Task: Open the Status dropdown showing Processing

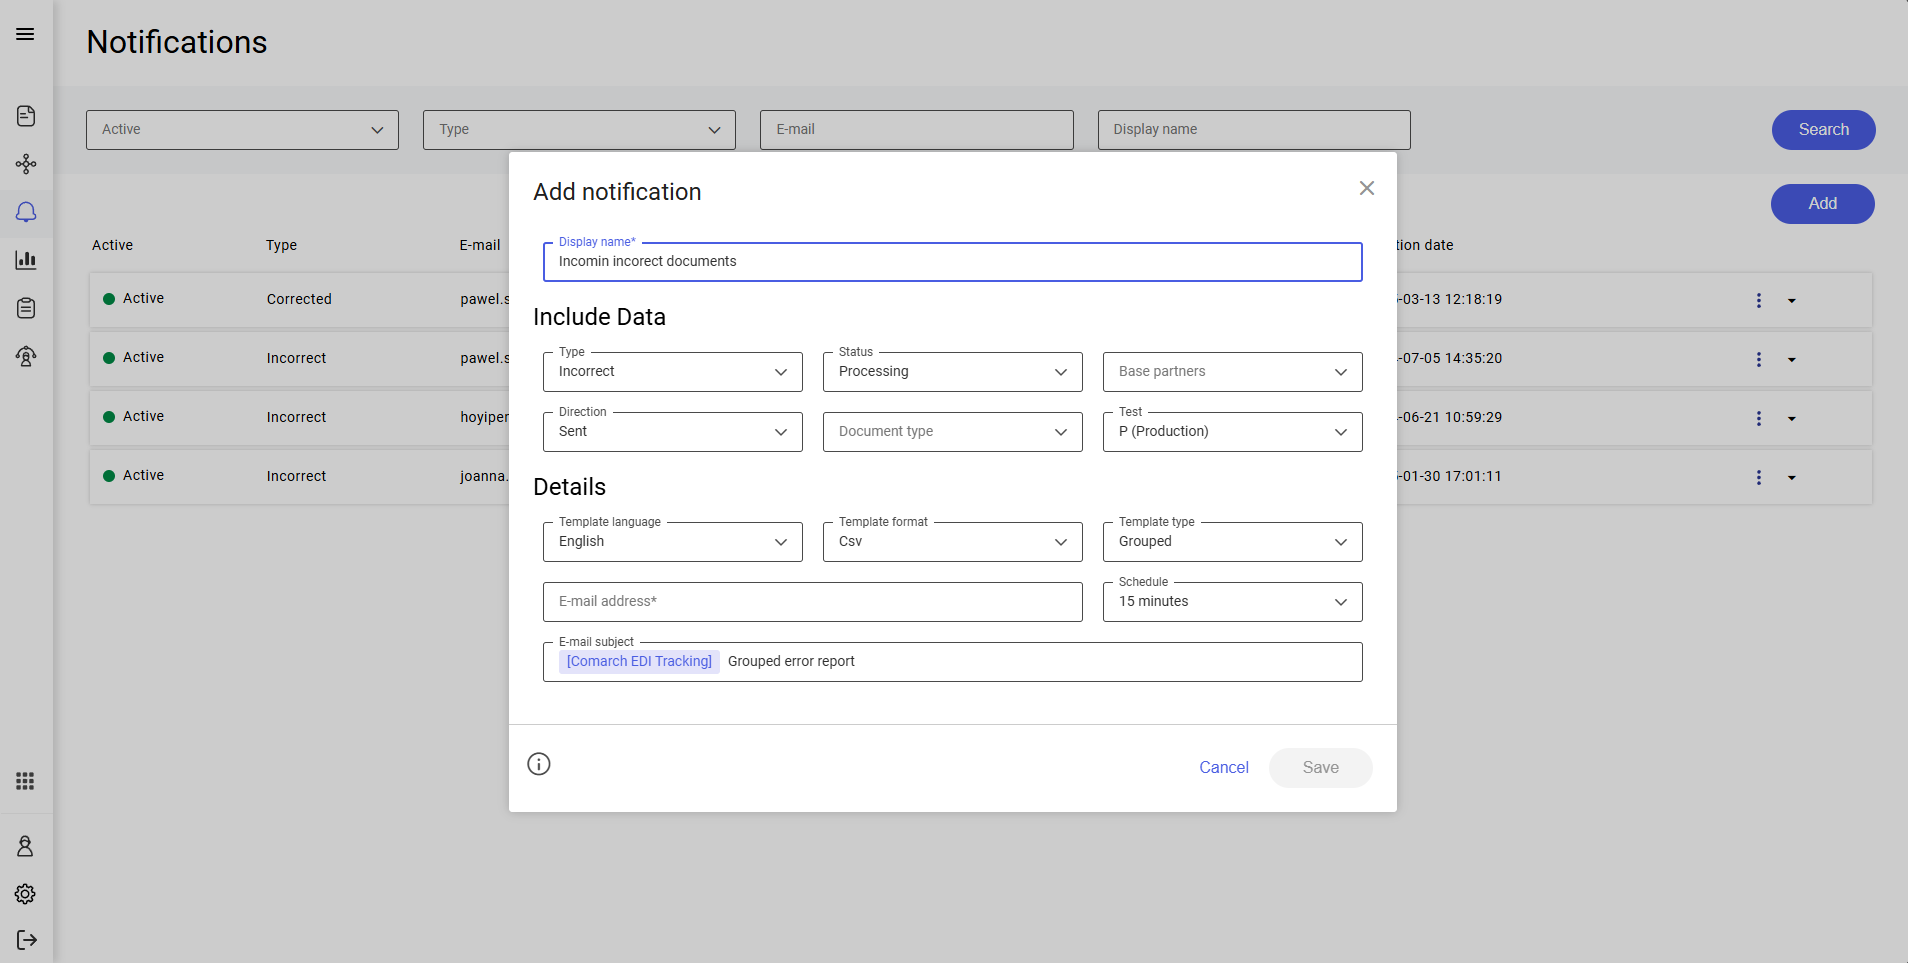Action: pos(952,372)
